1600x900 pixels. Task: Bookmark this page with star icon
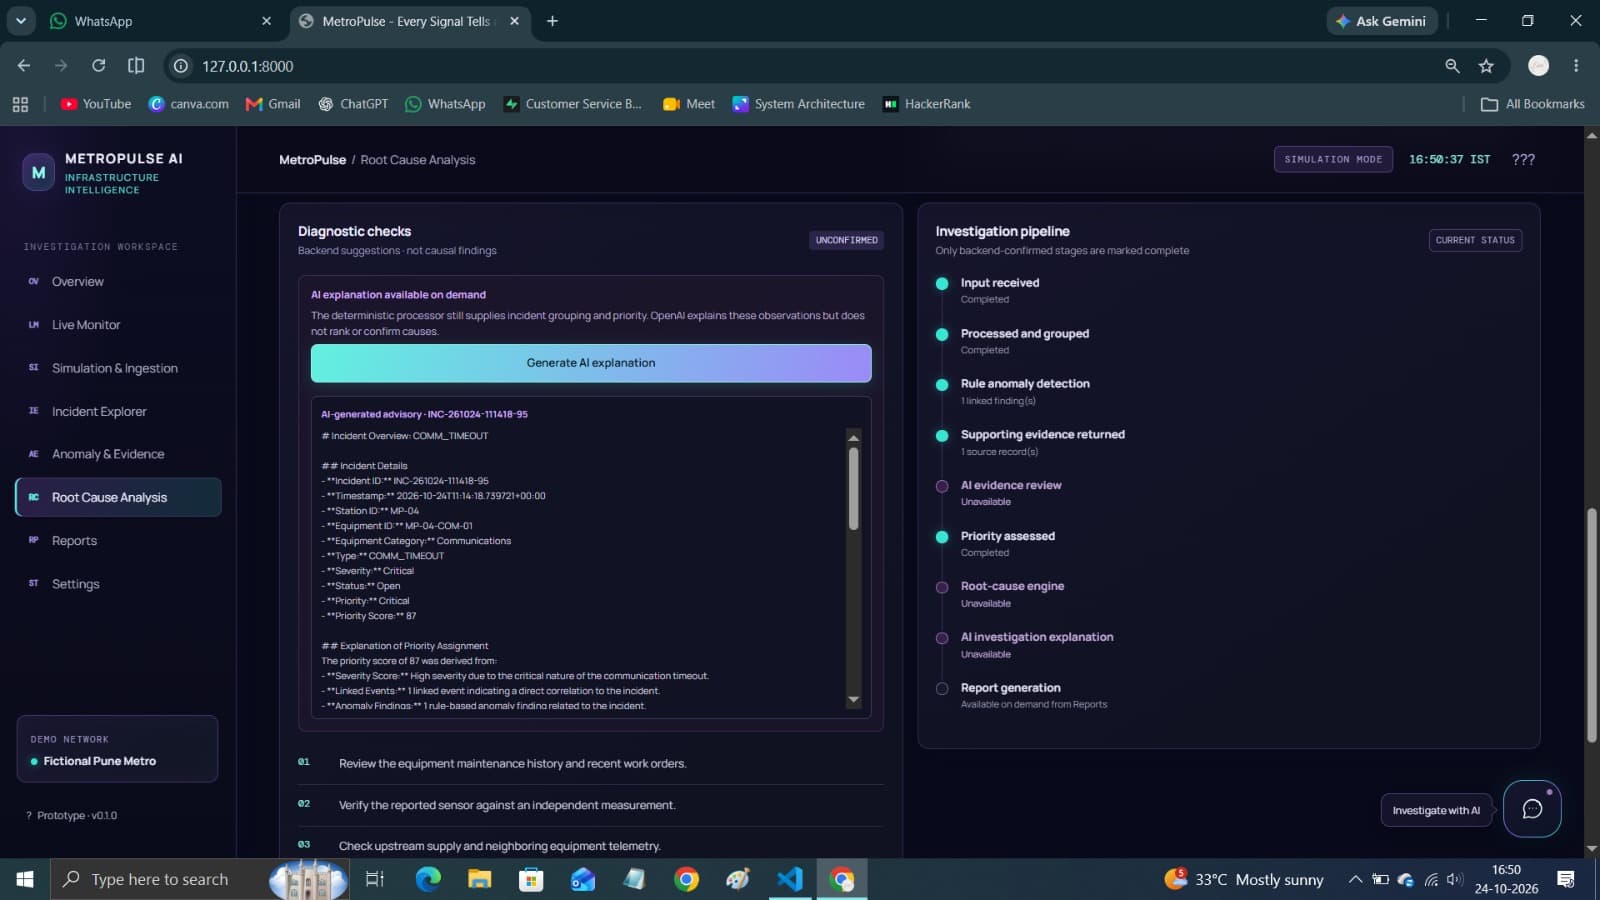point(1486,66)
